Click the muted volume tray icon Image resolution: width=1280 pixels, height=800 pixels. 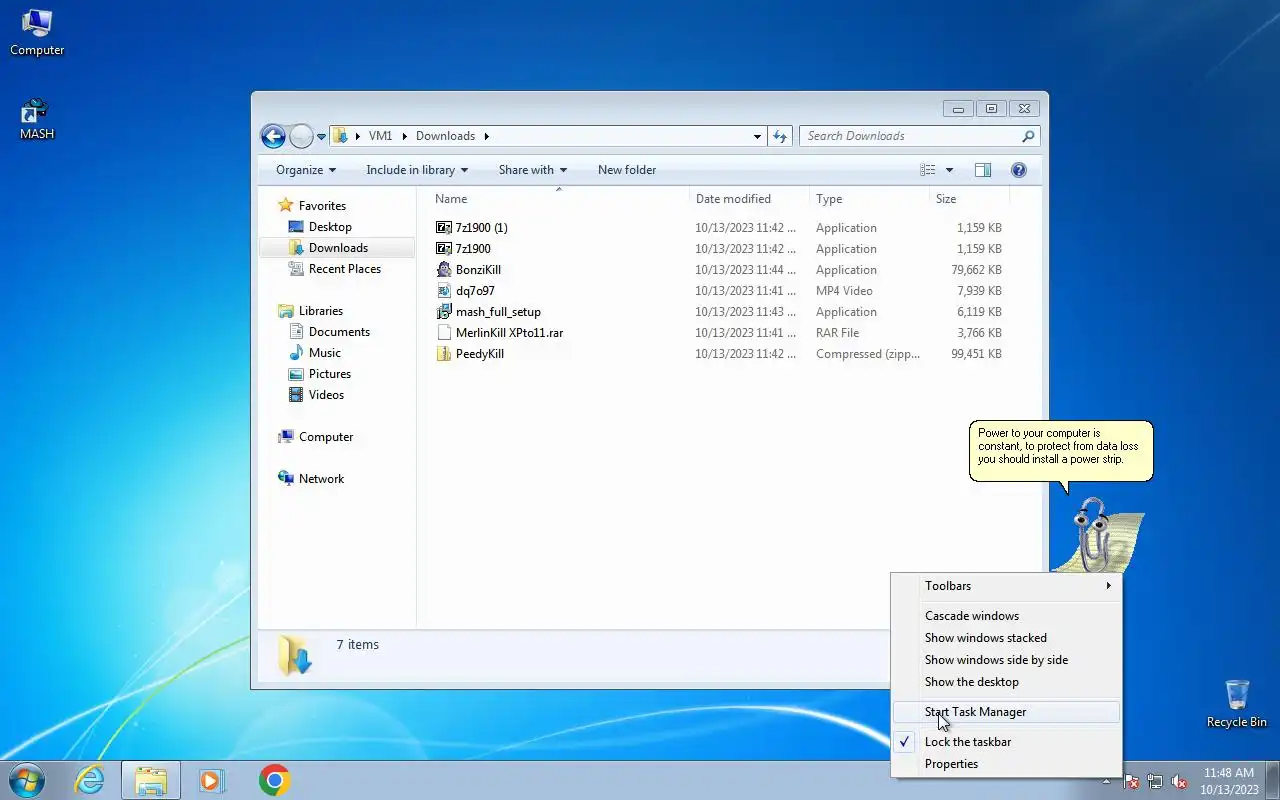[1179, 782]
